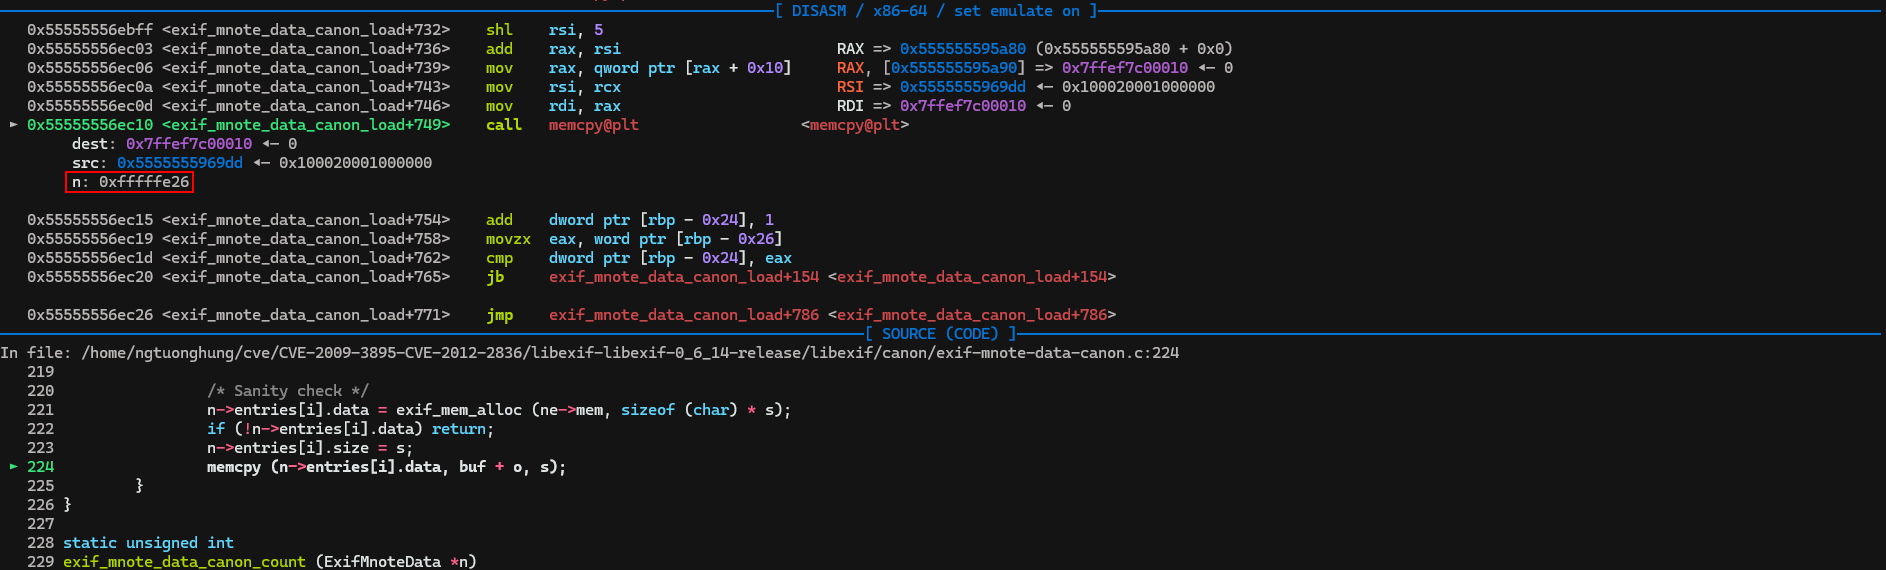Click the memcpy call on source line 224
The width and height of the screenshot is (1886, 570).
(x=233, y=467)
